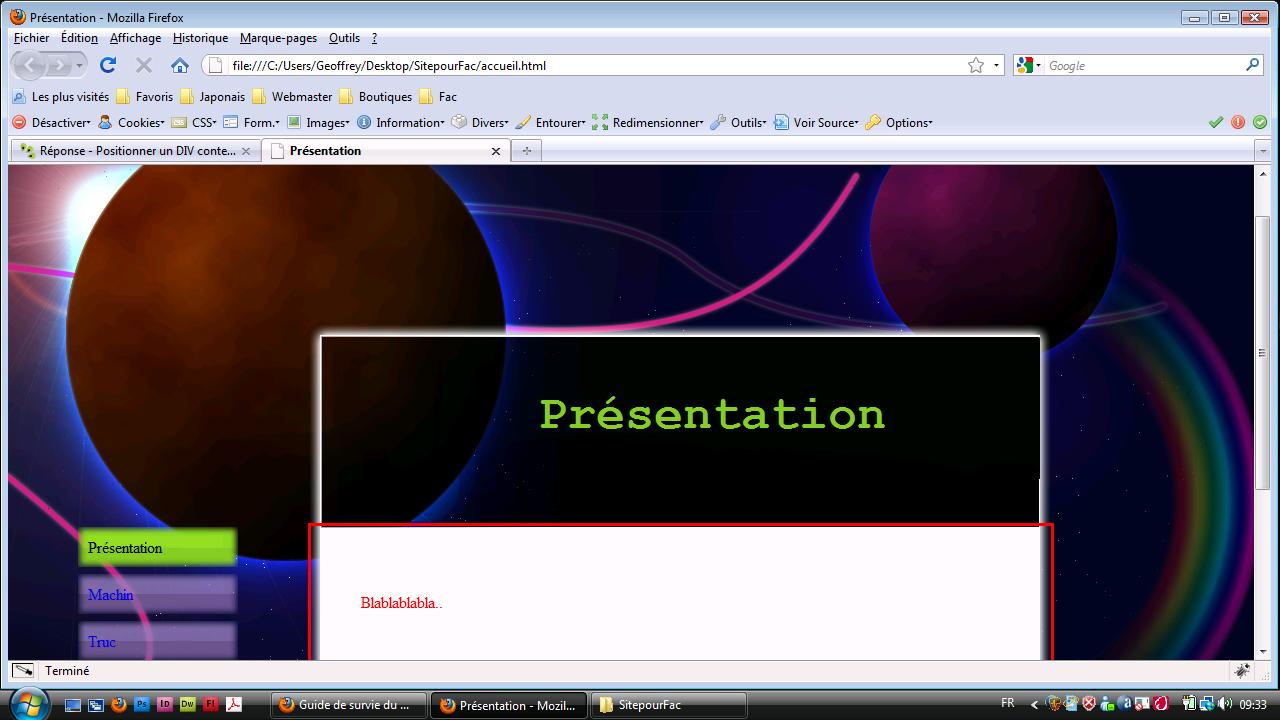Launch Photoshop from the quick launch
Image resolution: width=1280 pixels, height=720 pixels.
[x=142, y=704]
